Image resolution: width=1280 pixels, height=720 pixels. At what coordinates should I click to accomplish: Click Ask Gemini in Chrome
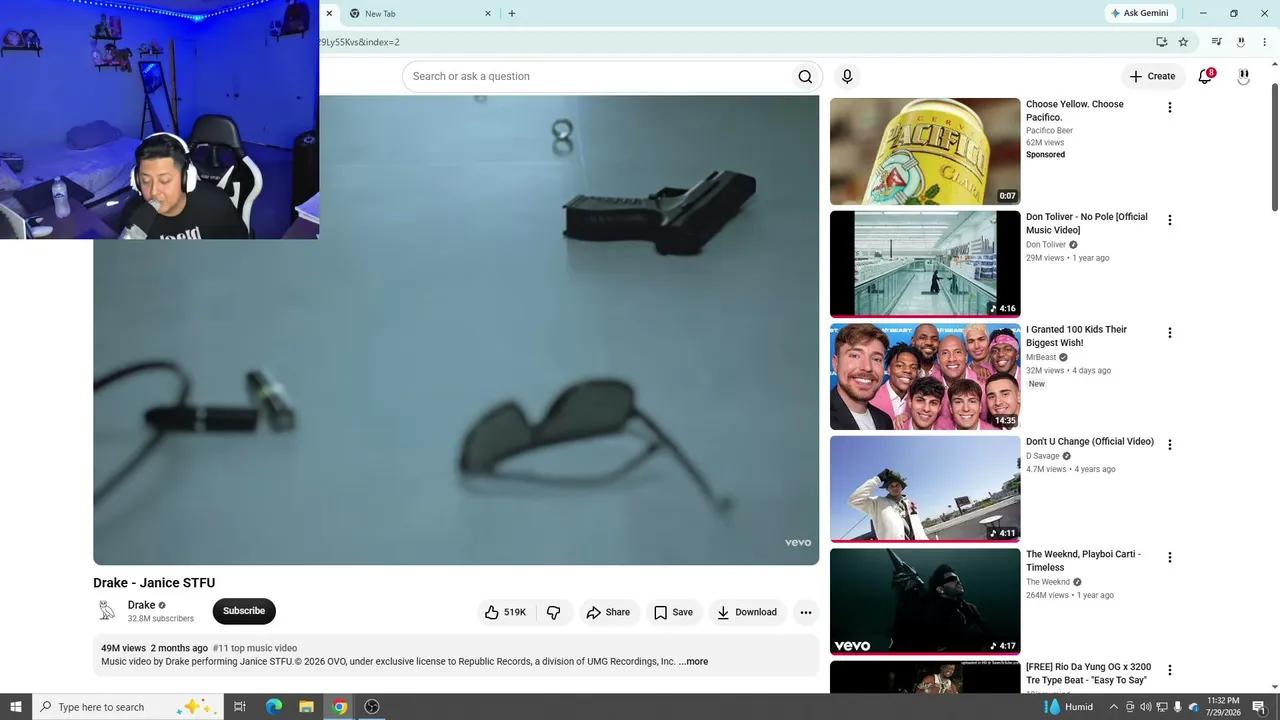pos(1139,14)
